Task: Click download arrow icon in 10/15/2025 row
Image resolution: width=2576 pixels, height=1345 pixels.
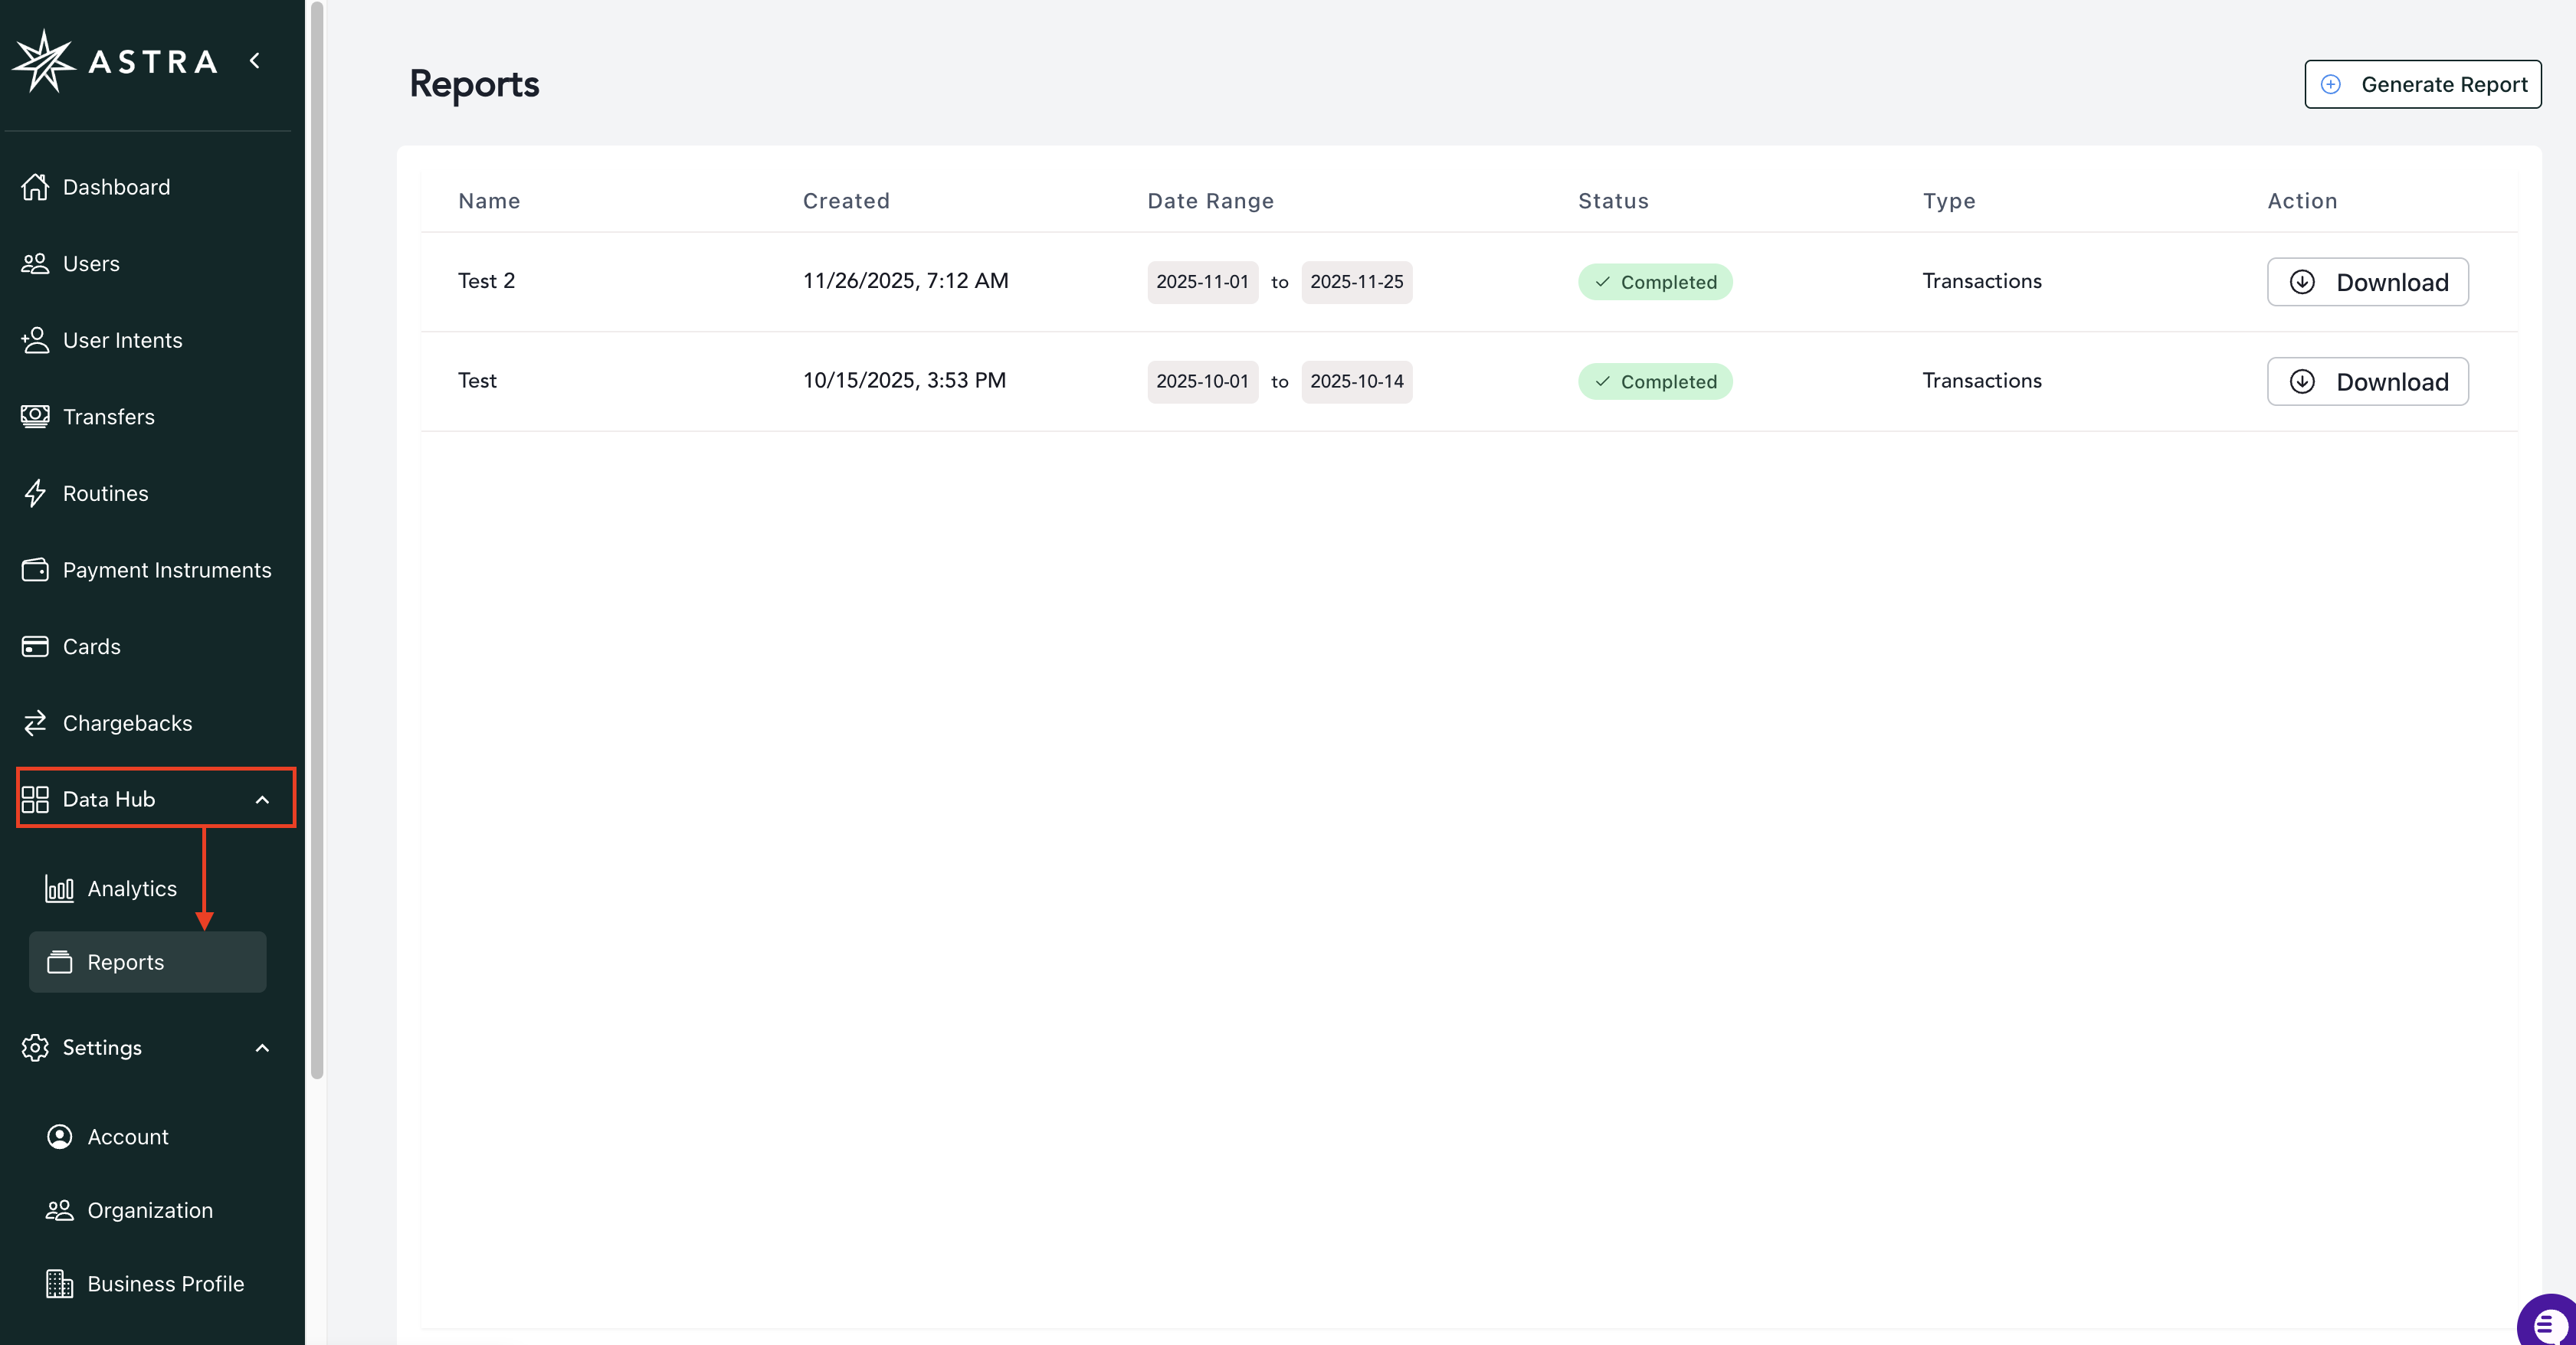Action: (2301, 381)
